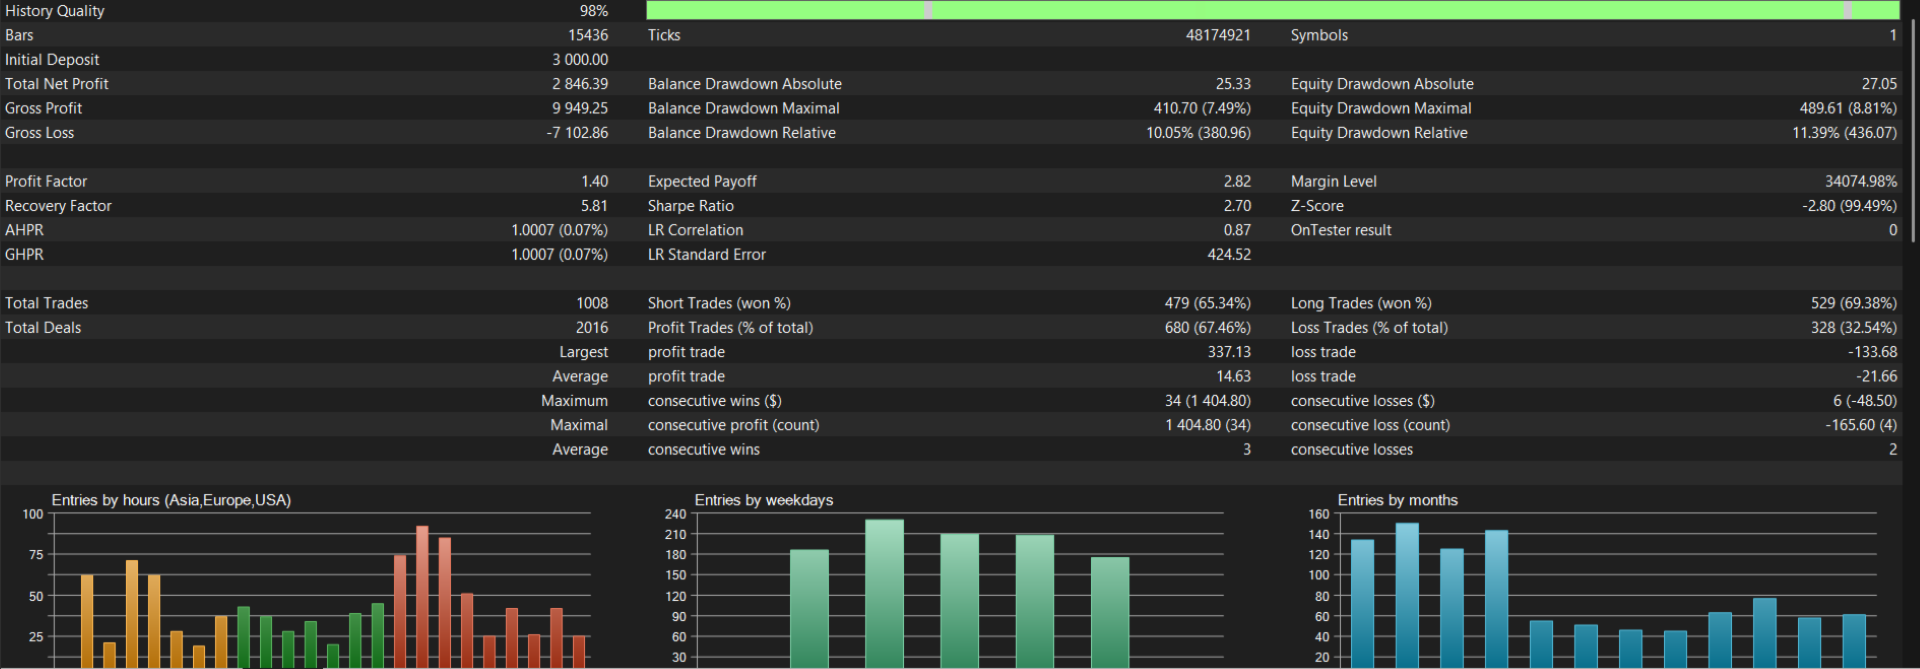Viewport: 1920px width, 669px height.
Task: Select Long Trades value 529 (69.38%)
Action: pyautogui.click(x=1853, y=303)
